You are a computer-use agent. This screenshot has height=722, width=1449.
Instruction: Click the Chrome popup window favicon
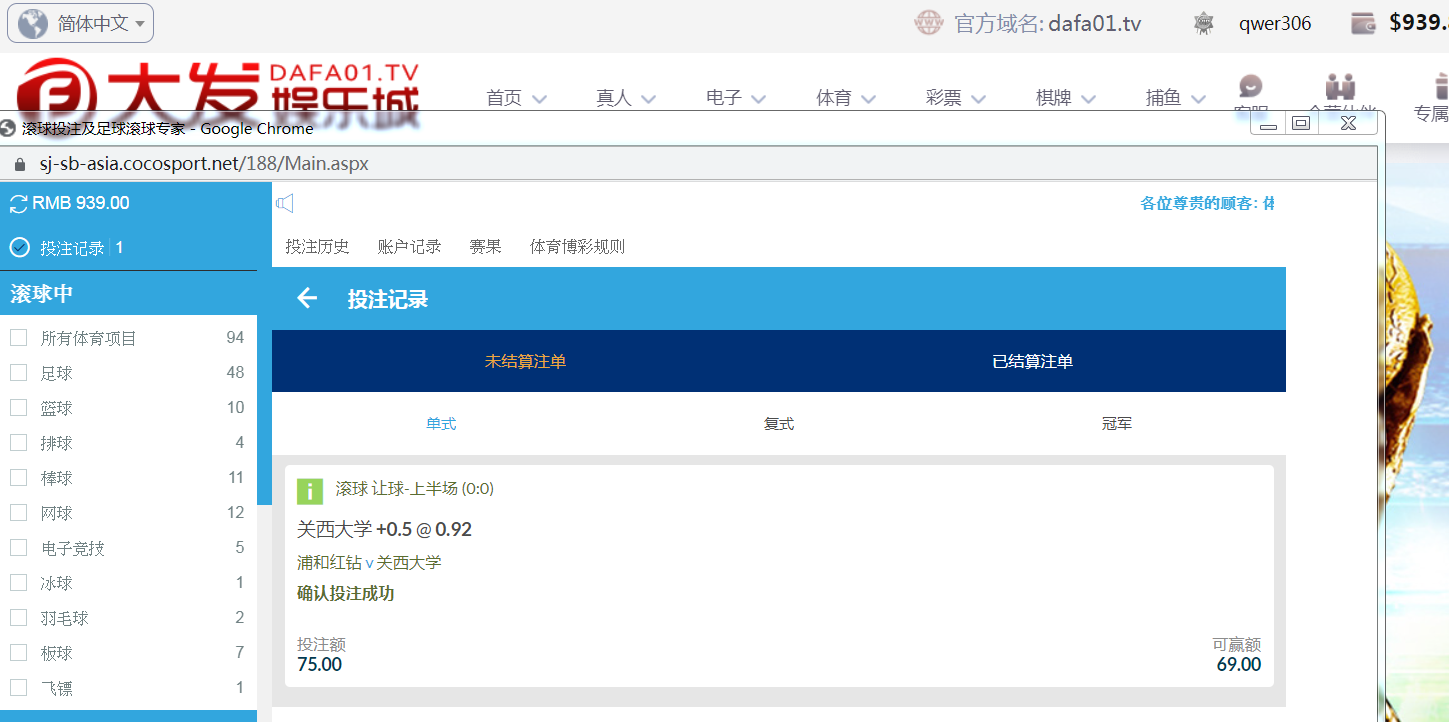8,128
